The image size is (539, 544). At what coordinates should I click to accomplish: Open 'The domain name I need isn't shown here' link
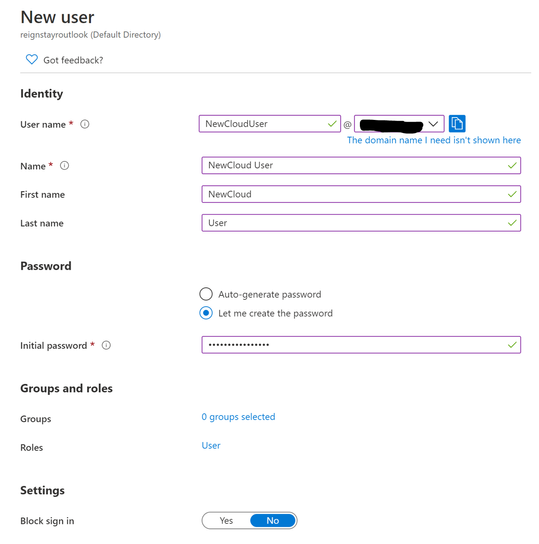pyautogui.click(x=434, y=140)
